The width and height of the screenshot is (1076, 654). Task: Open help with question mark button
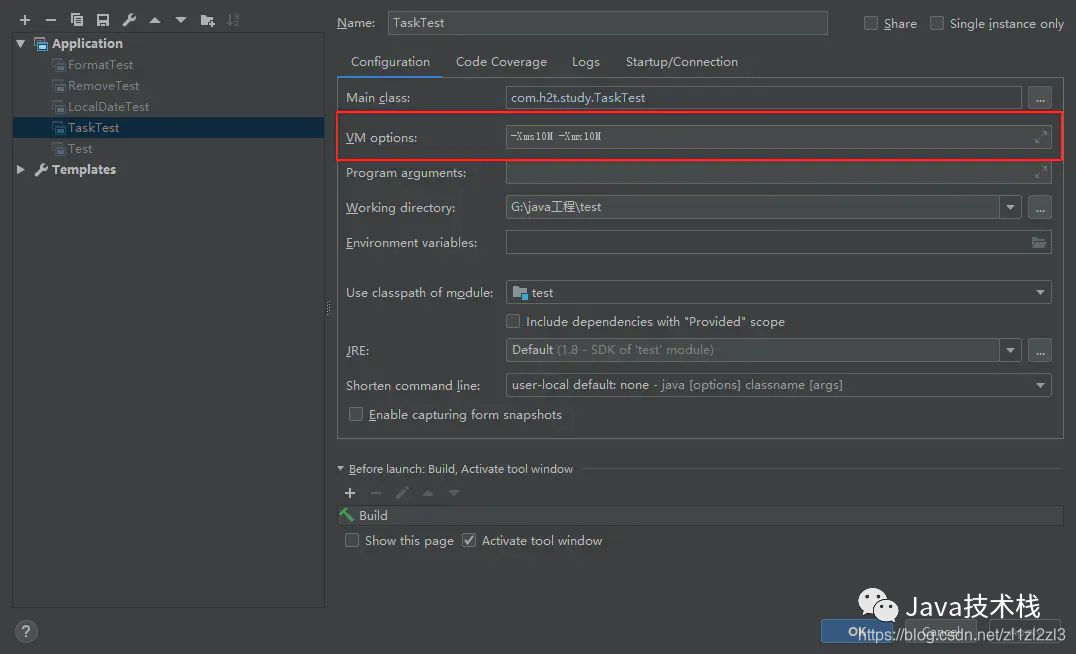click(x=26, y=631)
